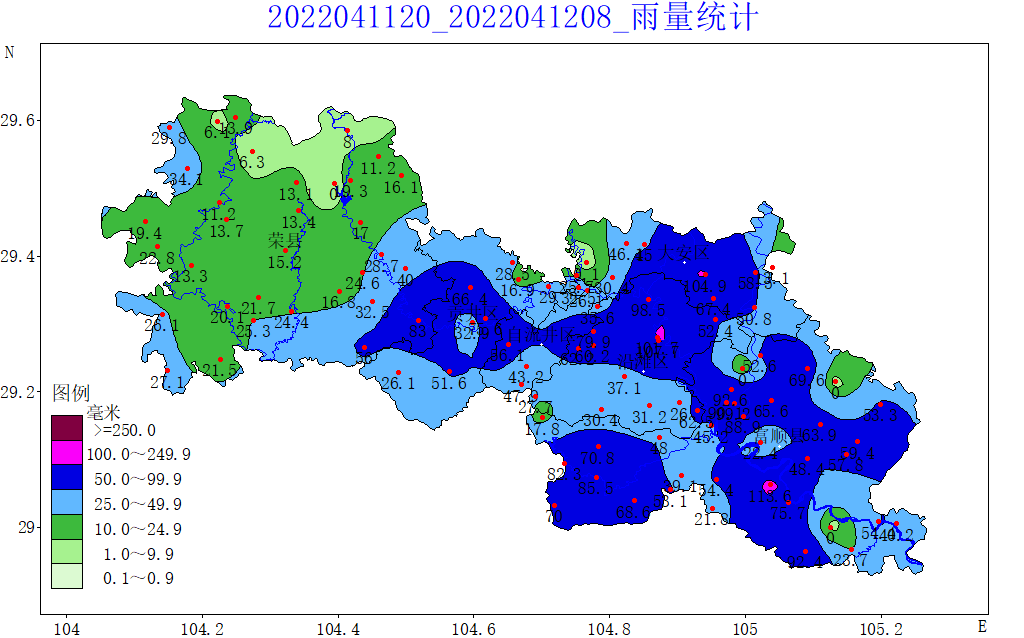1024x638 pixels.
Task: Click the 51.6 rainfall value label
Action: pos(449,383)
